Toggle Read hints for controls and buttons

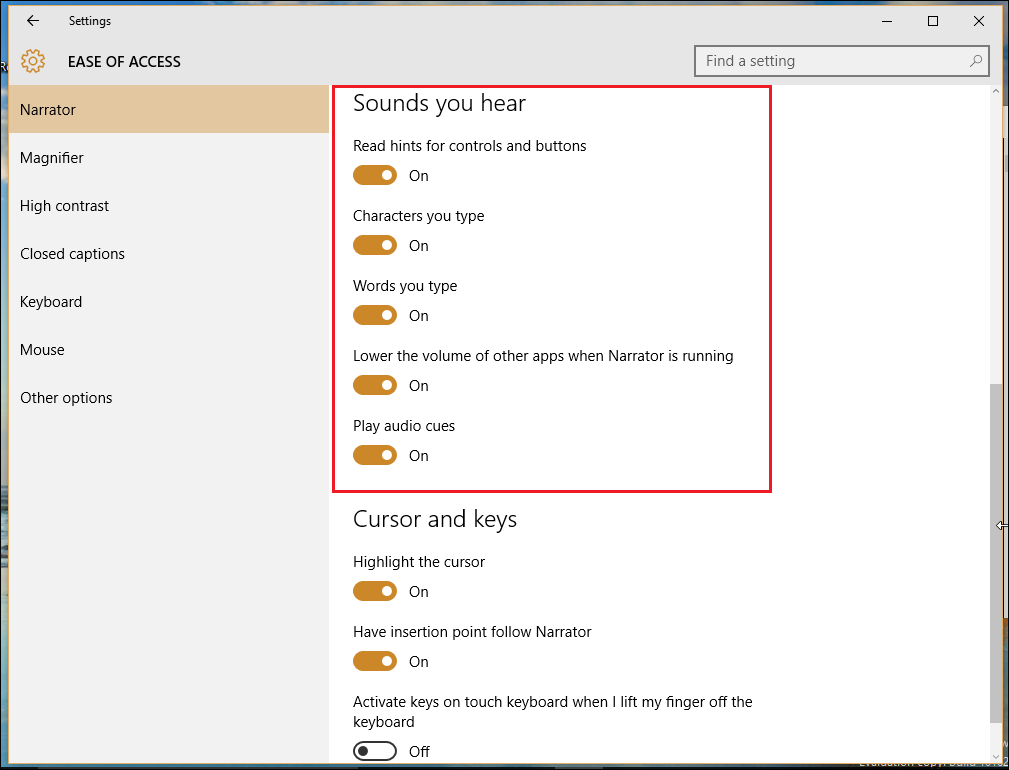375,175
